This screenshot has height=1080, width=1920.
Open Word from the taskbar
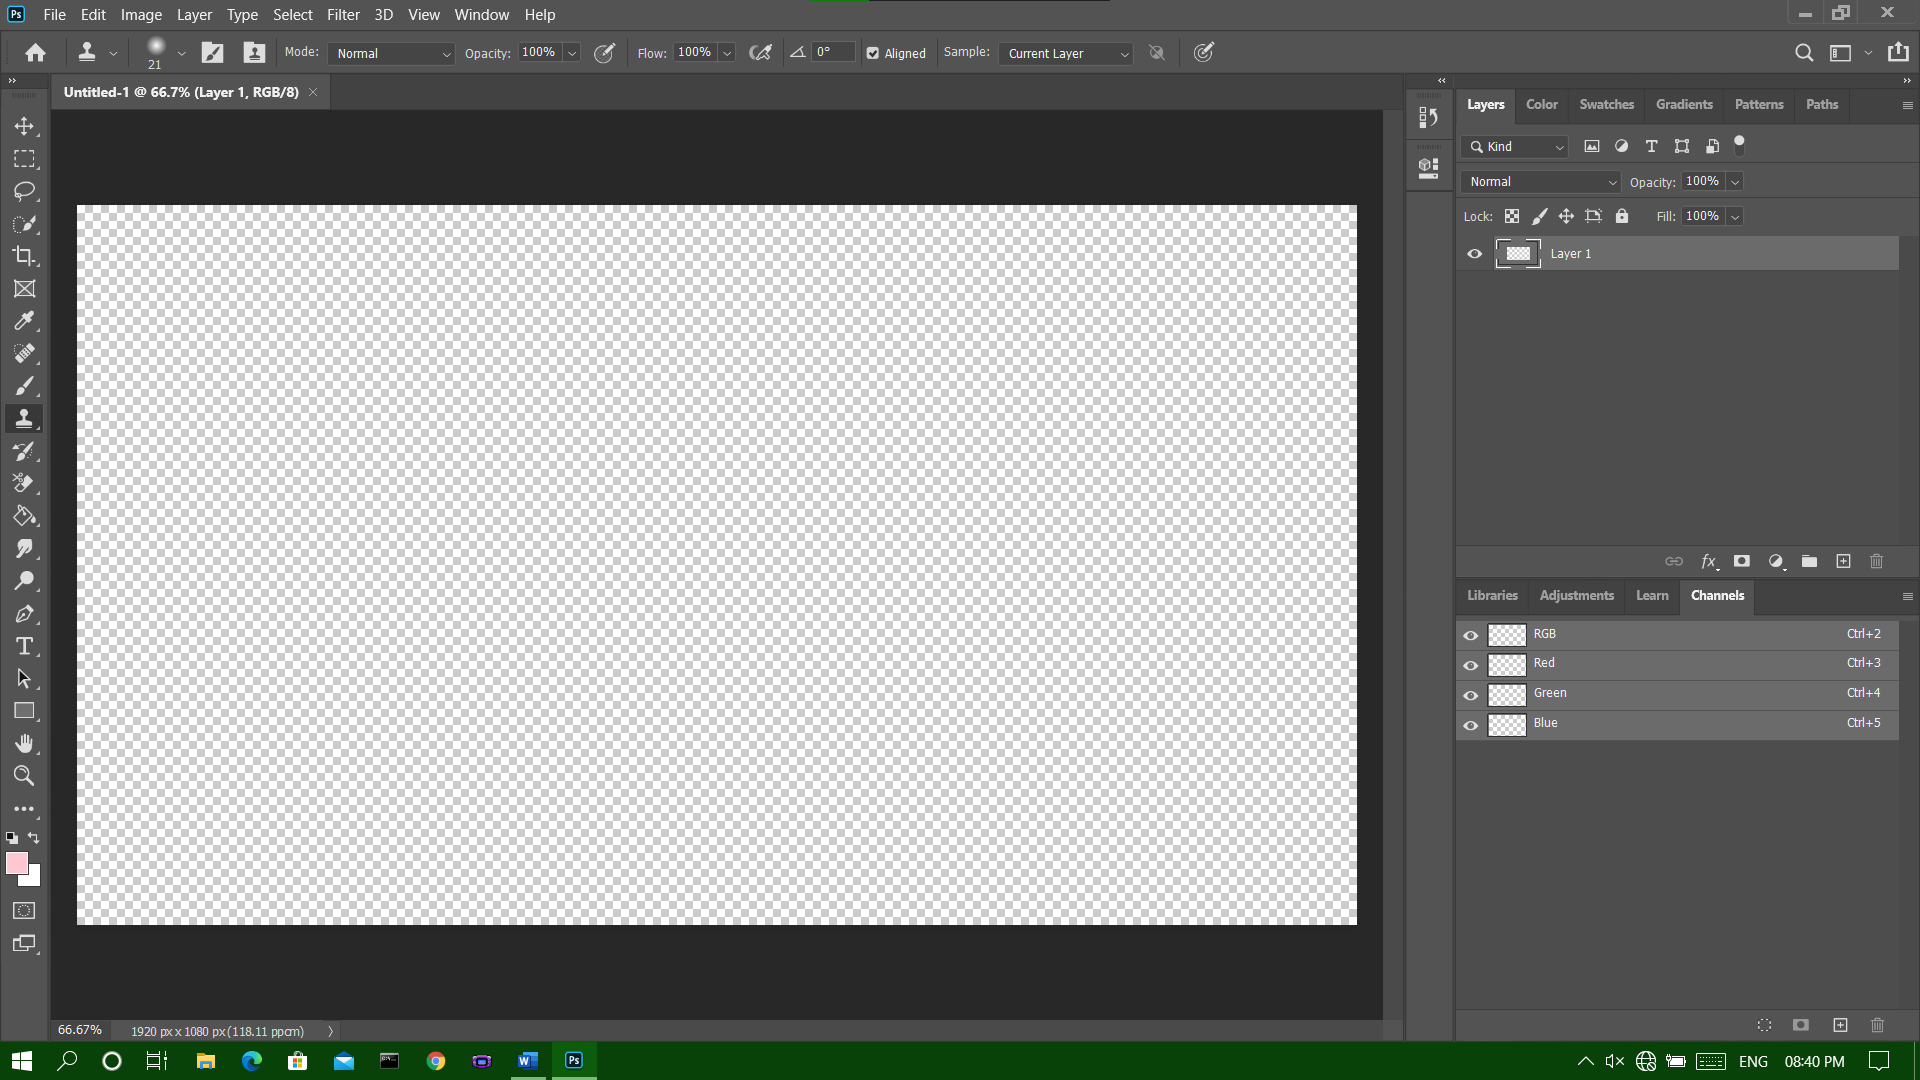click(x=528, y=1061)
